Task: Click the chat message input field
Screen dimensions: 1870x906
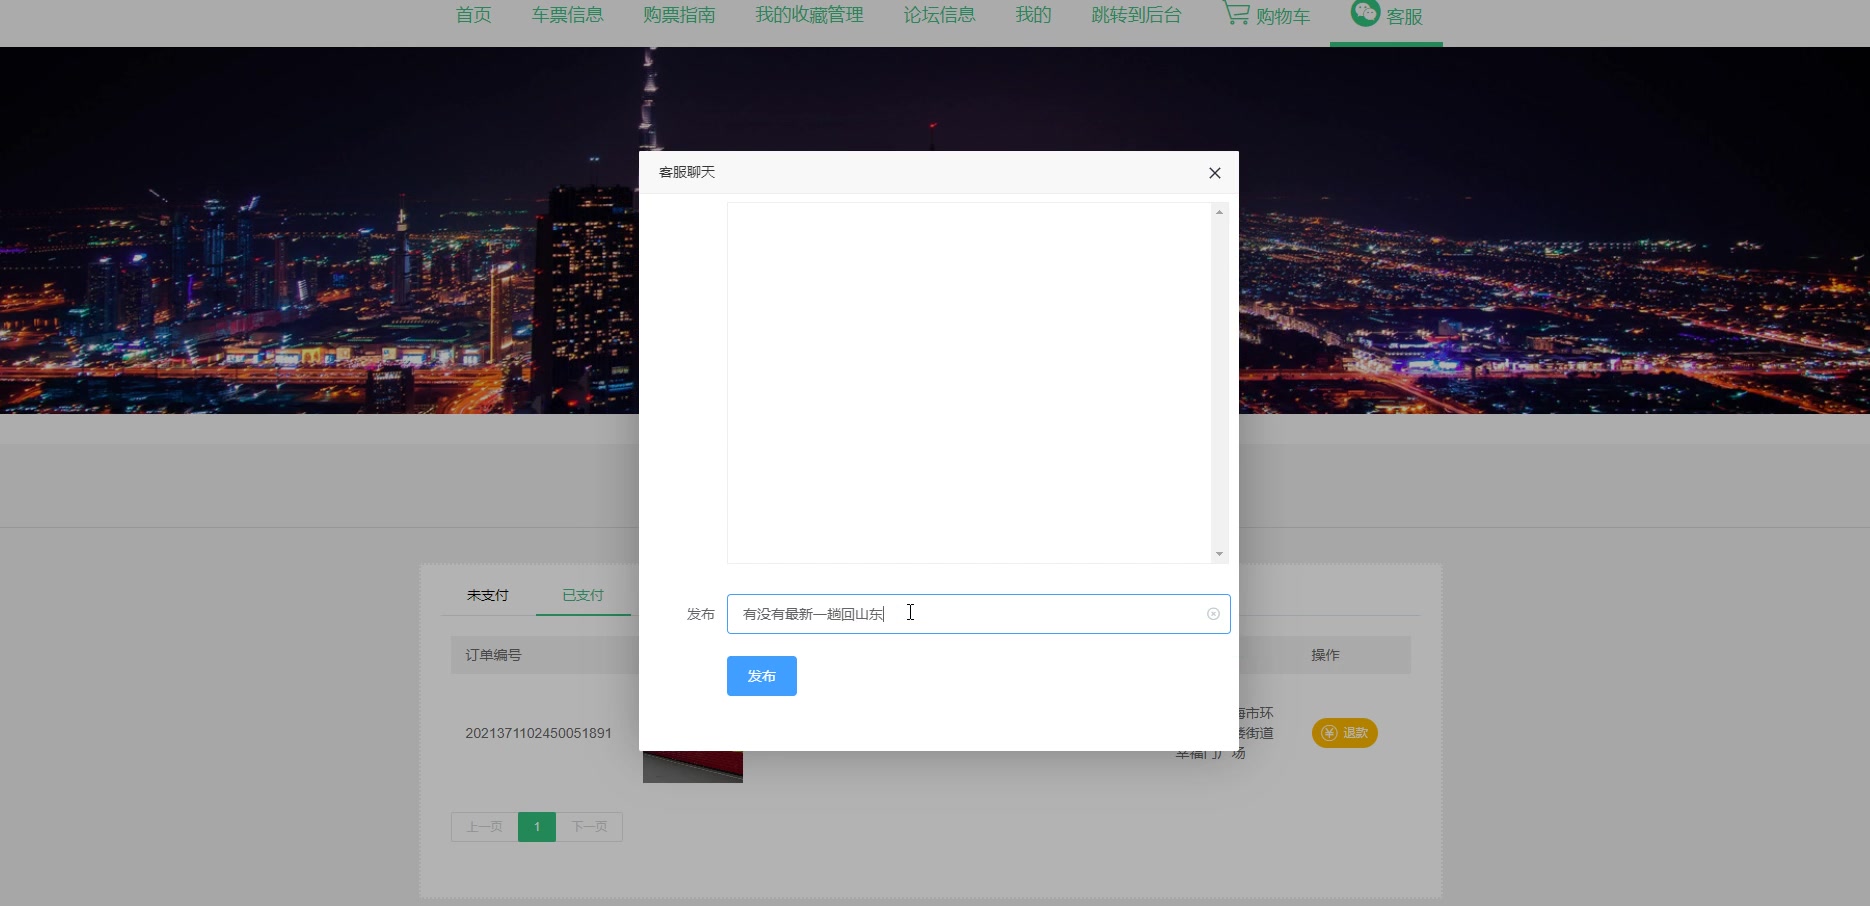Action: [x=978, y=614]
